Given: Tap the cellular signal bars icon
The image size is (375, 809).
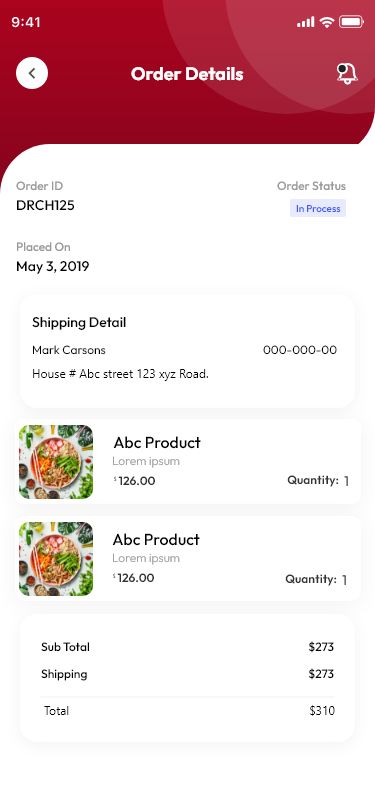Looking at the screenshot, I should (306, 22).
